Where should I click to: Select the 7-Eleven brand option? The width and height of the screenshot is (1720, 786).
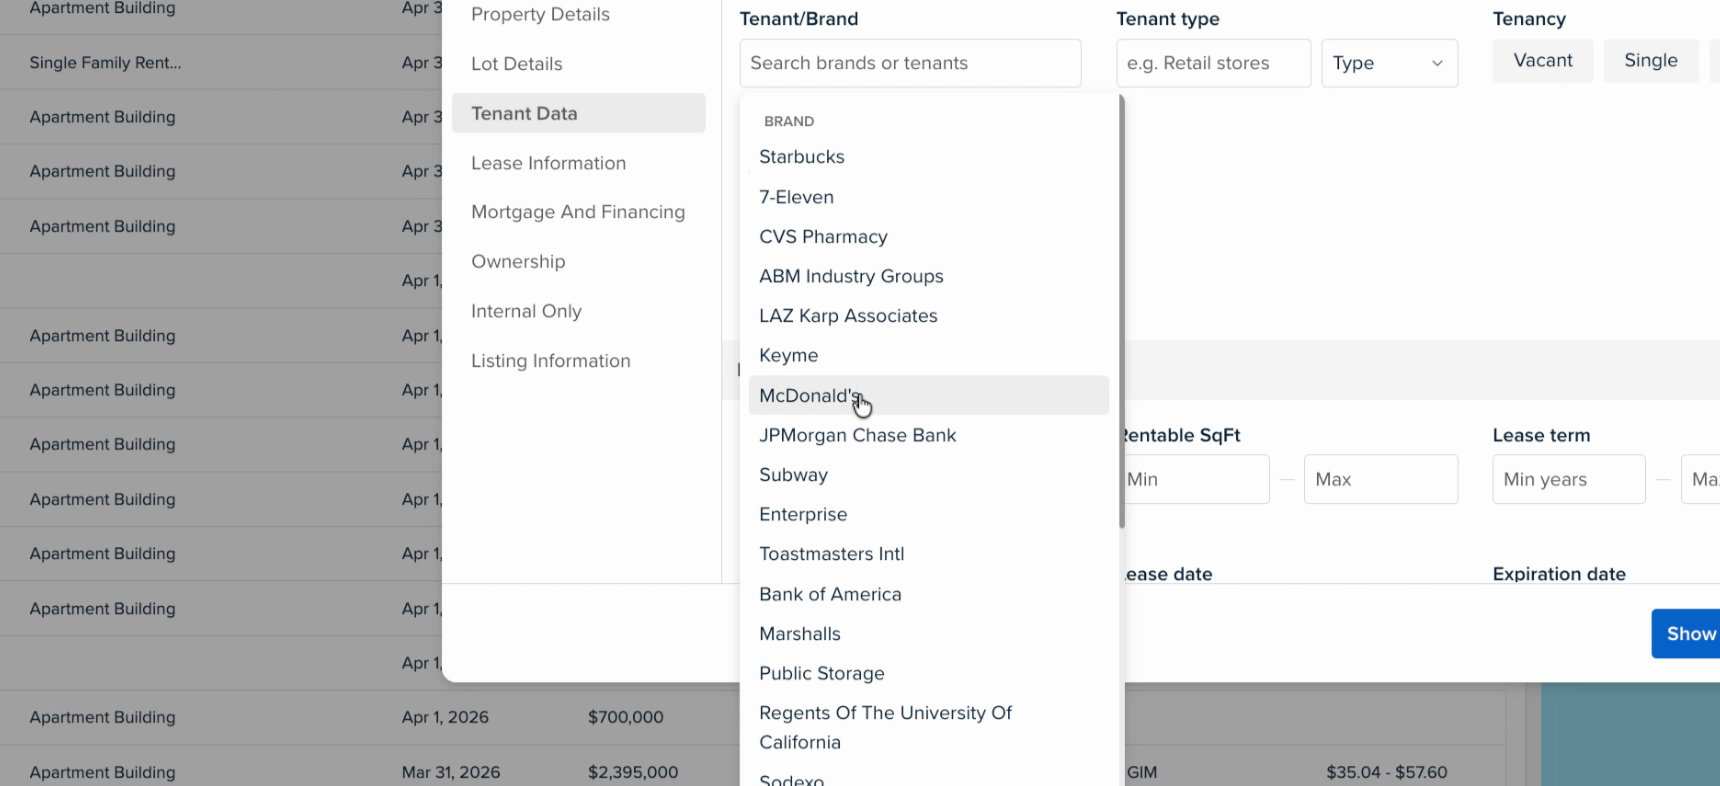[x=796, y=197]
